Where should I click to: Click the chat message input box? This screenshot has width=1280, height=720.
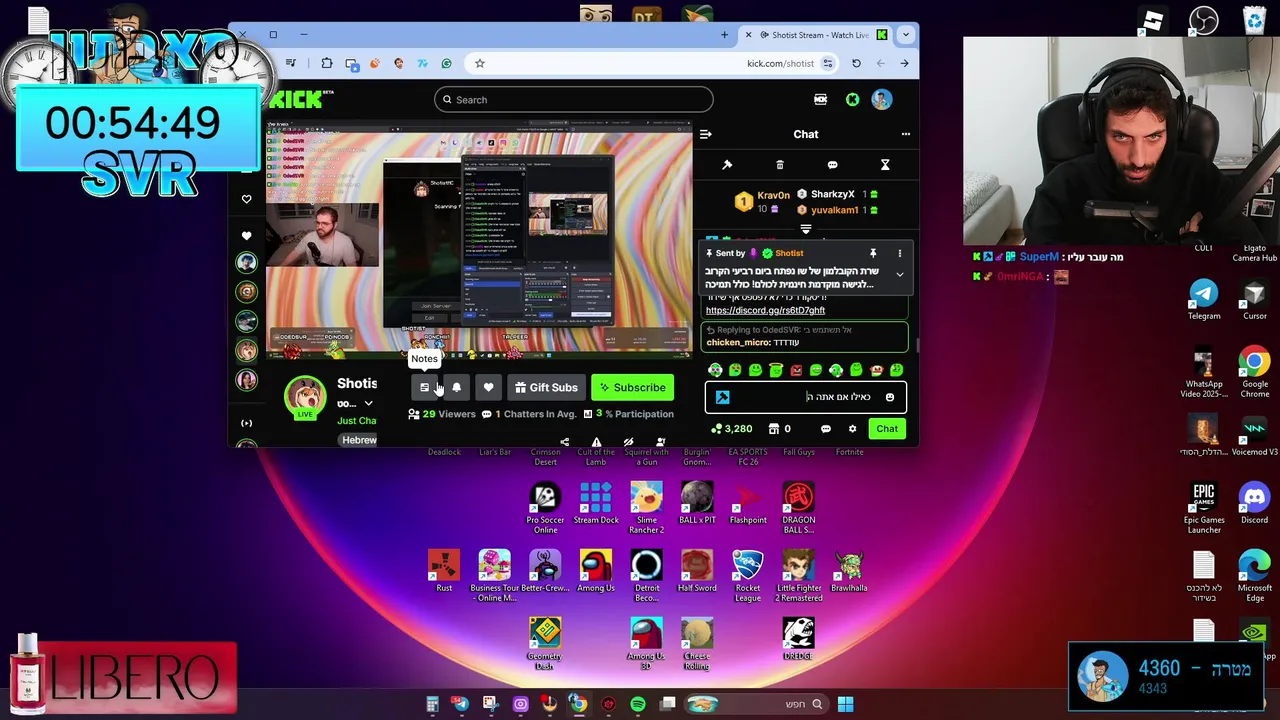(807, 397)
